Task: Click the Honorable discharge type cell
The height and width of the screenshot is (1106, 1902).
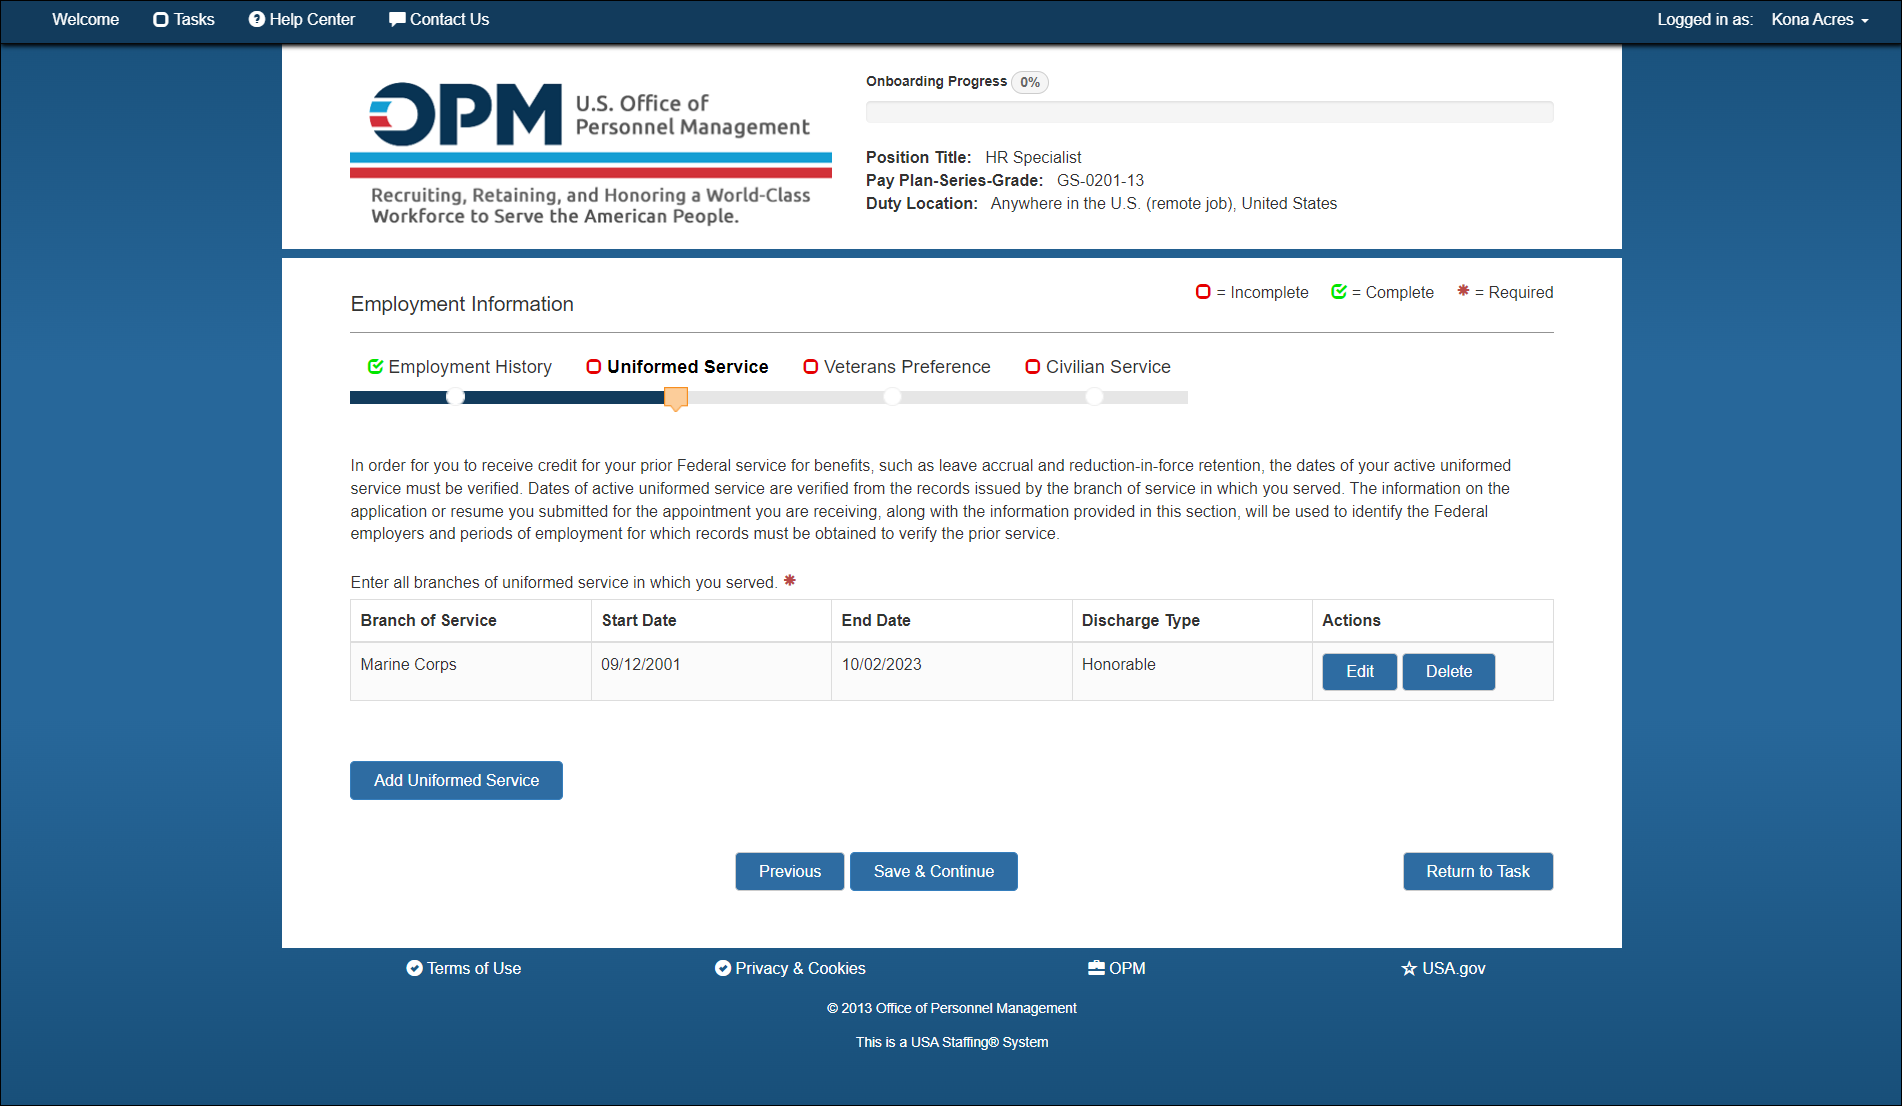Action: (x=1192, y=671)
